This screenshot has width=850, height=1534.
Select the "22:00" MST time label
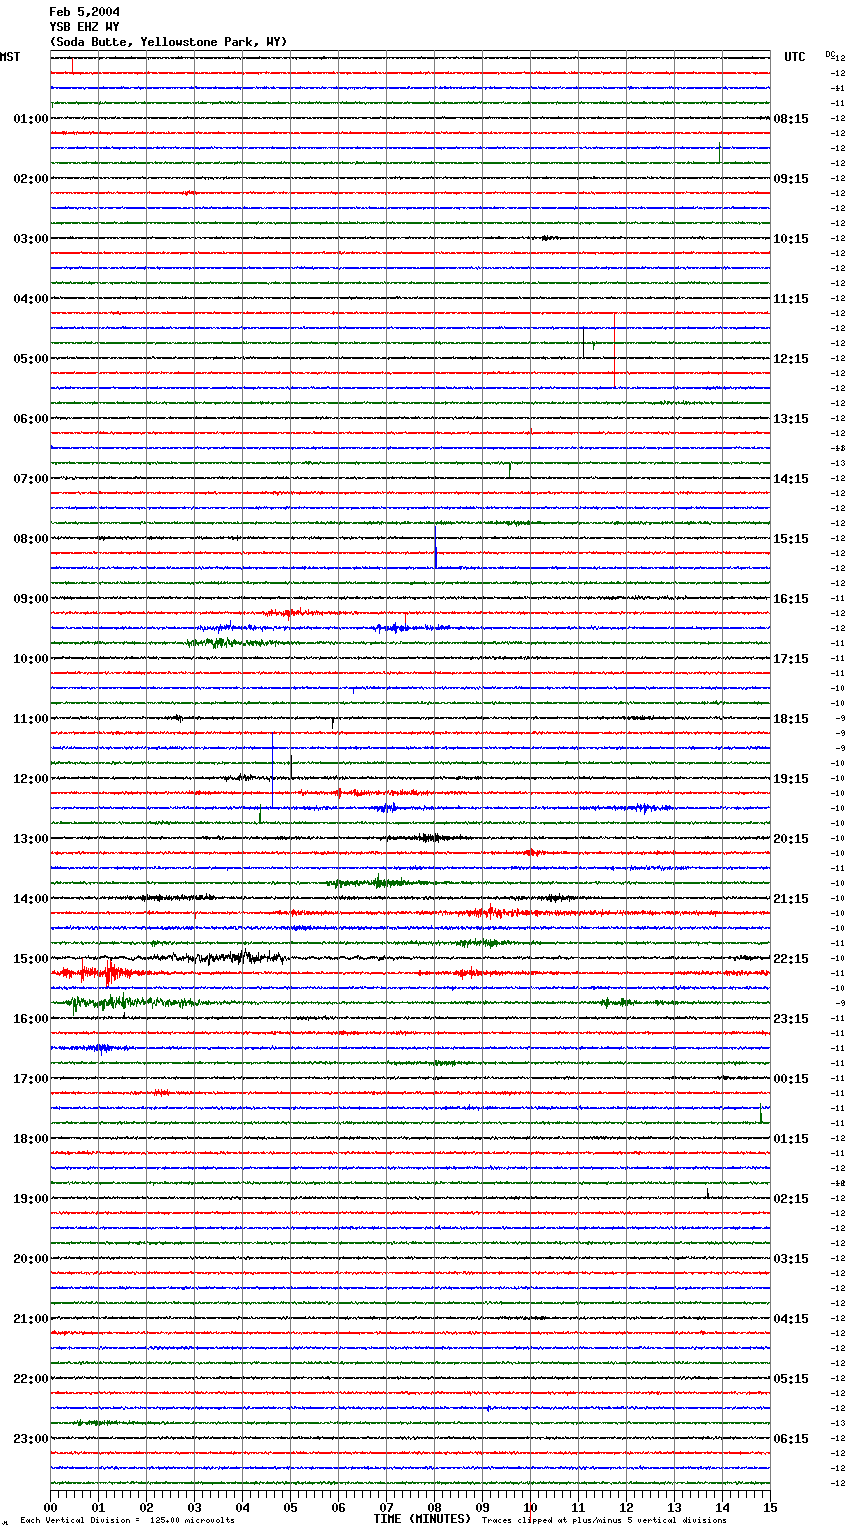click(x=30, y=1379)
